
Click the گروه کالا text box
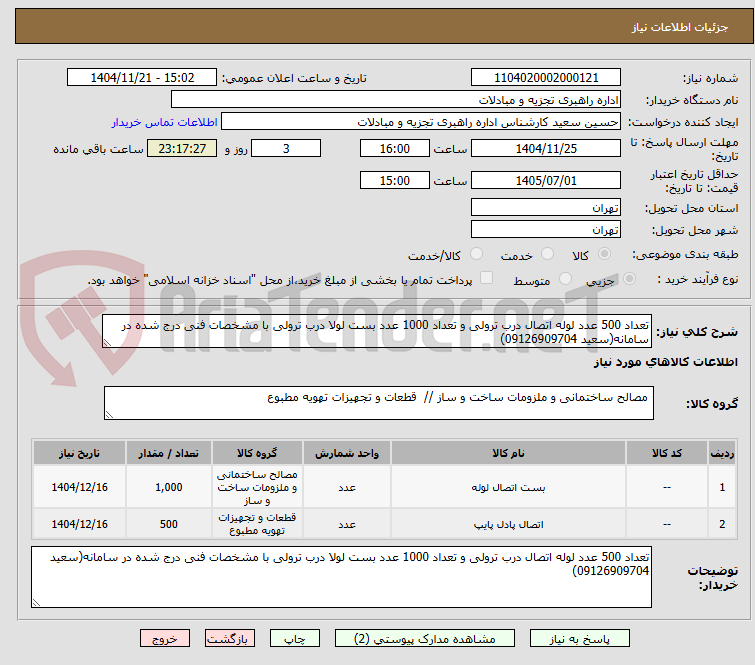tap(379, 403)
